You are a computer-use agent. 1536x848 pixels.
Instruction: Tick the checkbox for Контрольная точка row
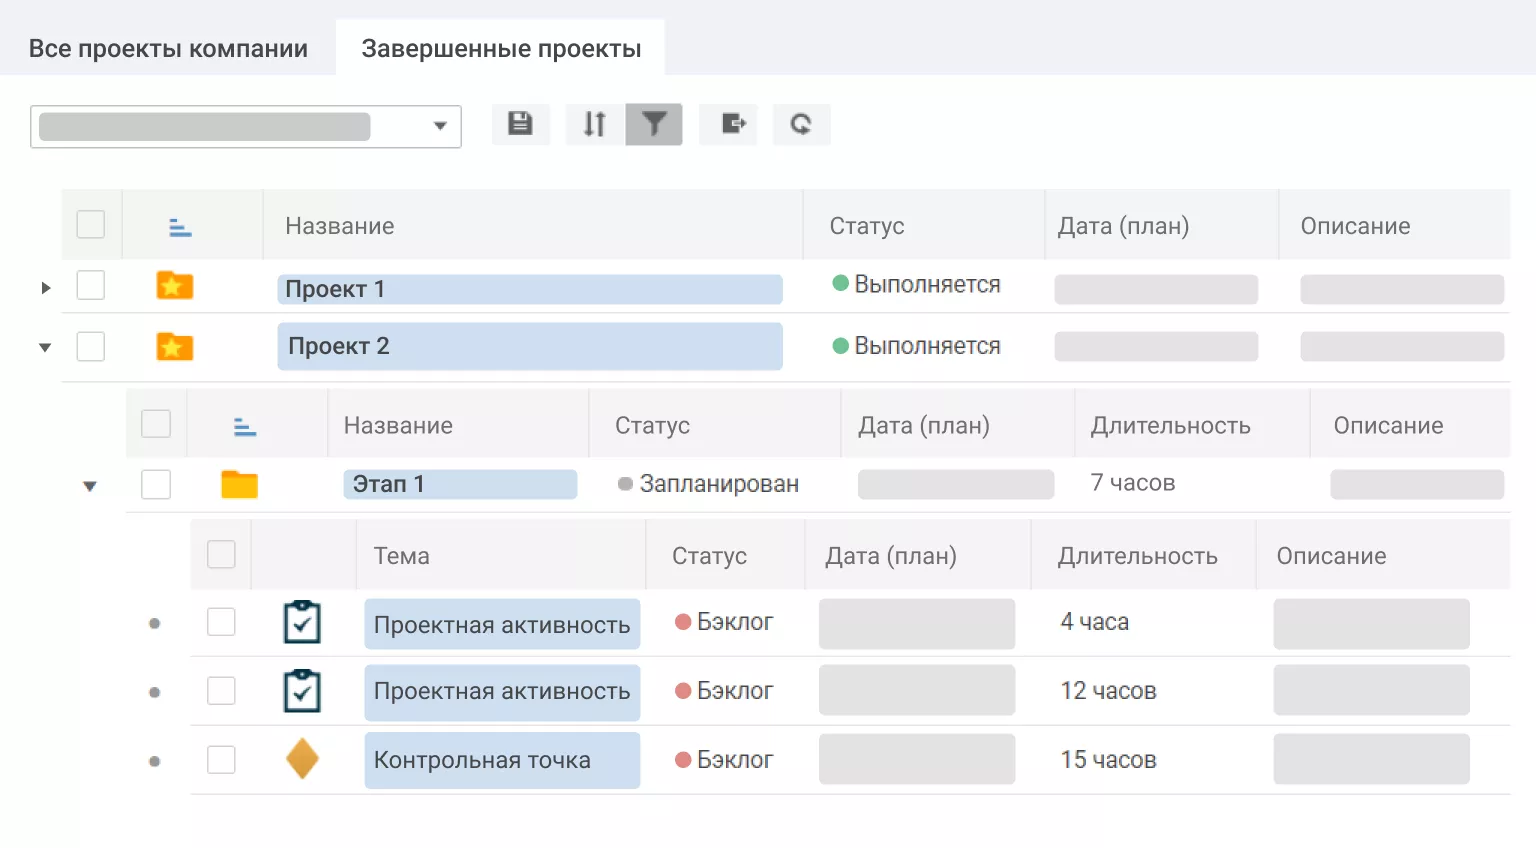pyautogui.click(x=221, y=760)
